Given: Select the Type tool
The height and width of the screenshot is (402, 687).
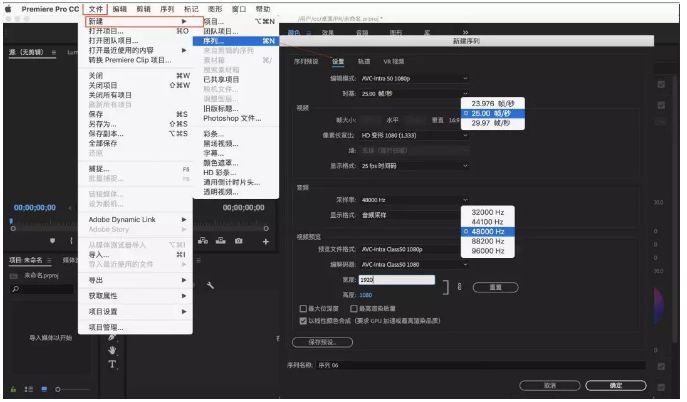Looking at the screenshot, I should pos(112,364).
